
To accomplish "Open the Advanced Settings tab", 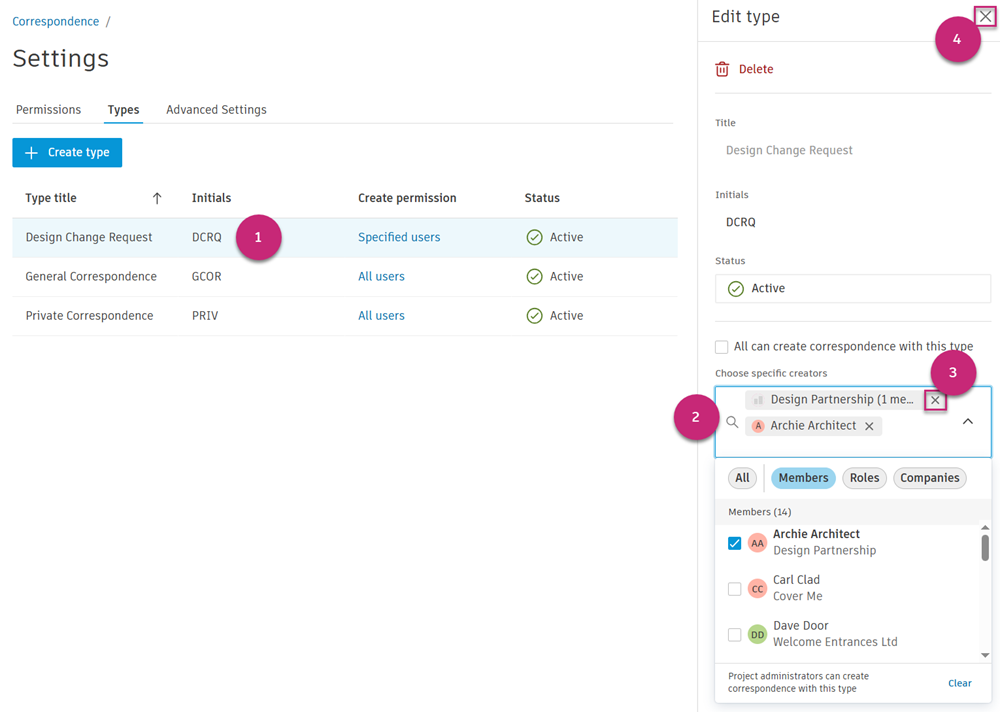I will coord(216,110).
